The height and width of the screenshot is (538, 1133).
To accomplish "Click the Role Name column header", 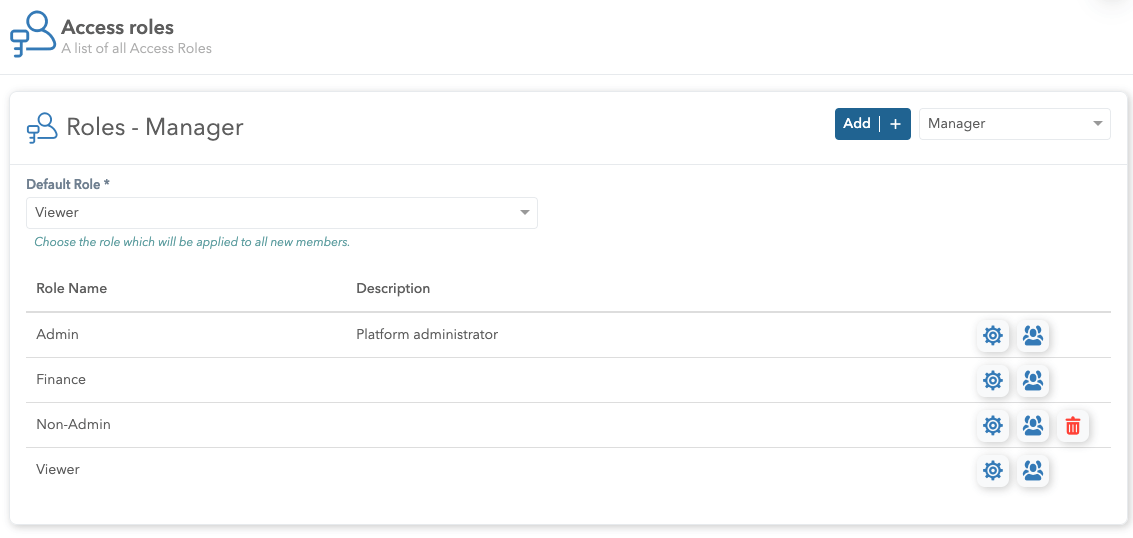I will click(x=71, y=289).
